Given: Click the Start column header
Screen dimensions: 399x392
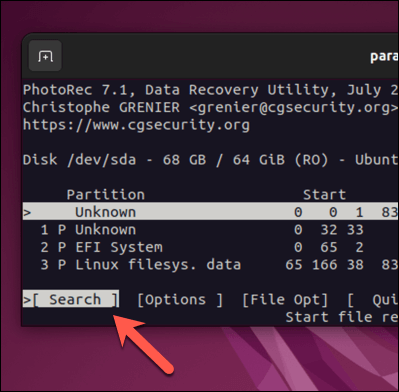Looking at the screenshot, I should pos(324,195).
